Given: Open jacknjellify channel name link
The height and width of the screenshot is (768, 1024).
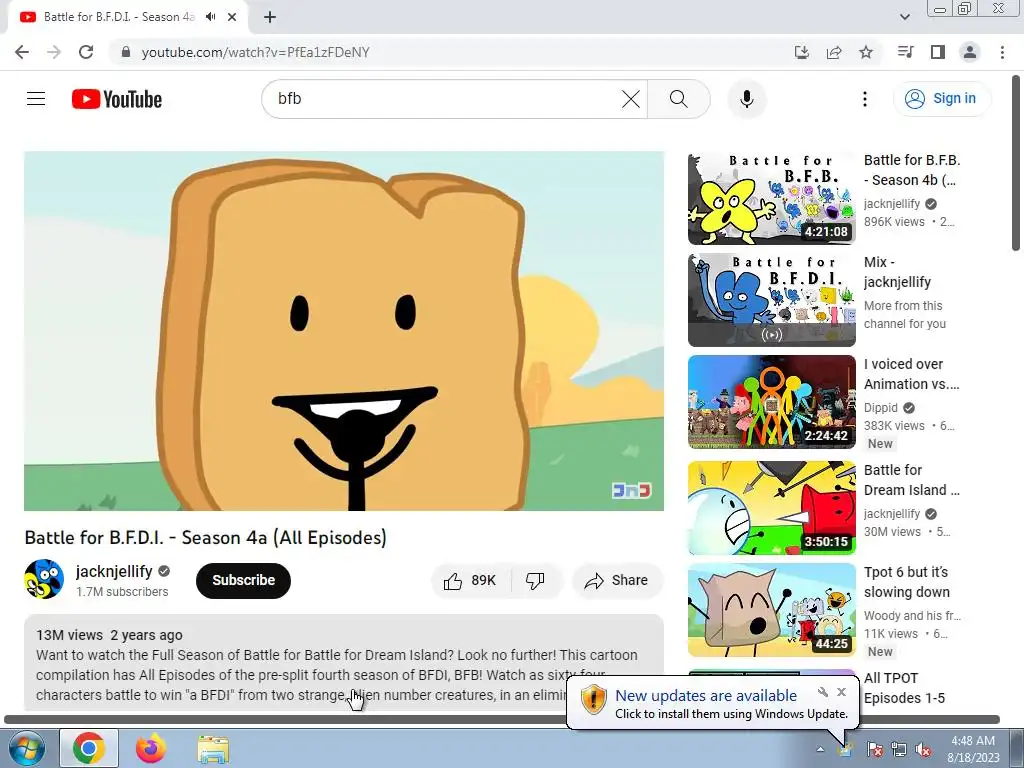Looking at the screenshot, I should [x=114, y=571].
